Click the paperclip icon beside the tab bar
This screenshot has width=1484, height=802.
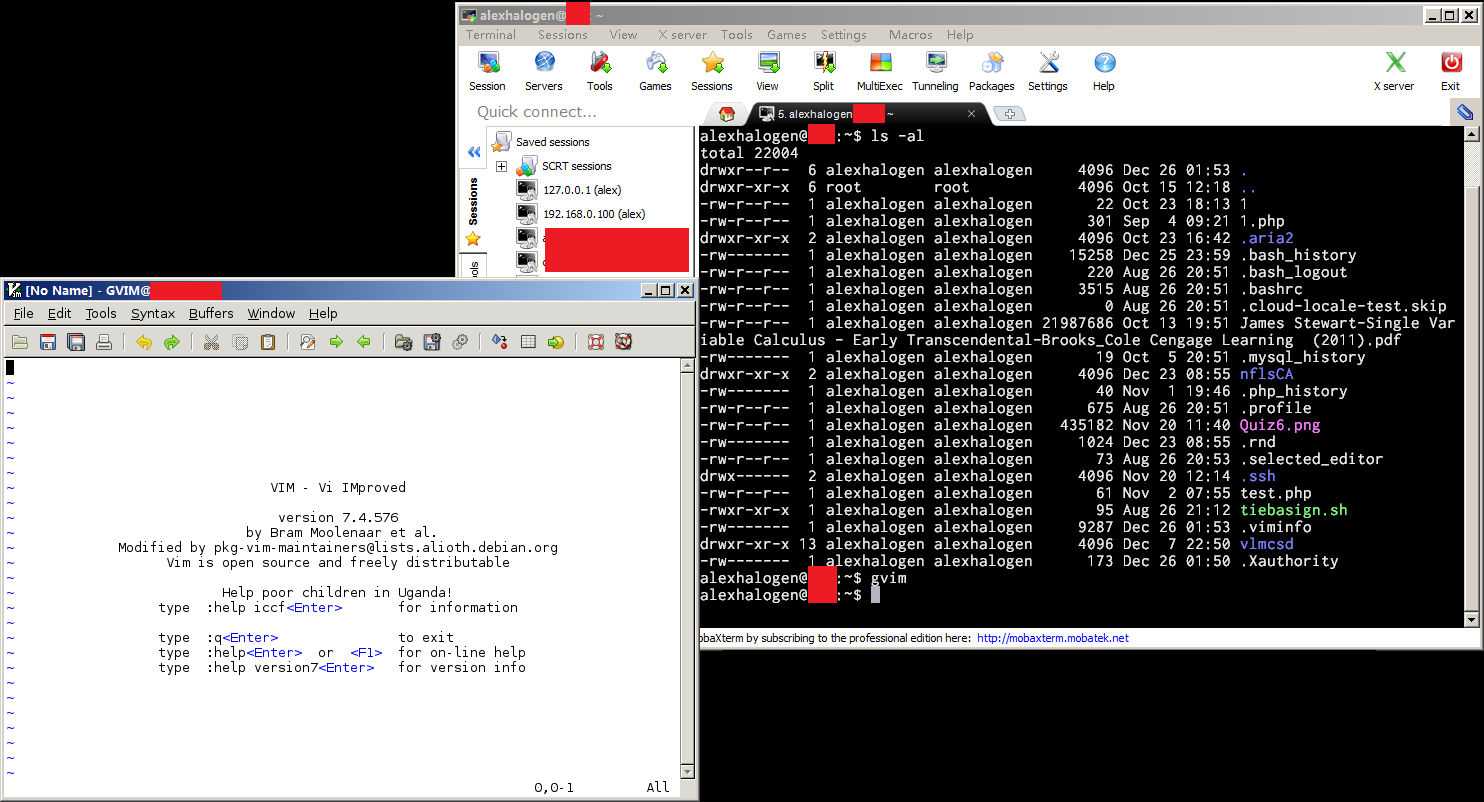(x=1465, y=113)
